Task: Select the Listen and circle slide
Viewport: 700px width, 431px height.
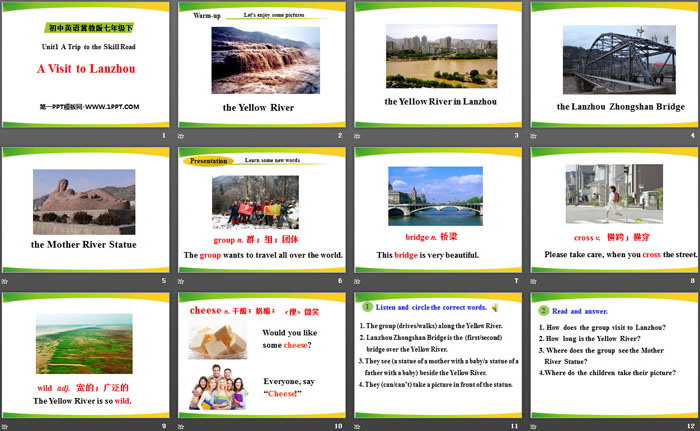Action: (438, 356)
